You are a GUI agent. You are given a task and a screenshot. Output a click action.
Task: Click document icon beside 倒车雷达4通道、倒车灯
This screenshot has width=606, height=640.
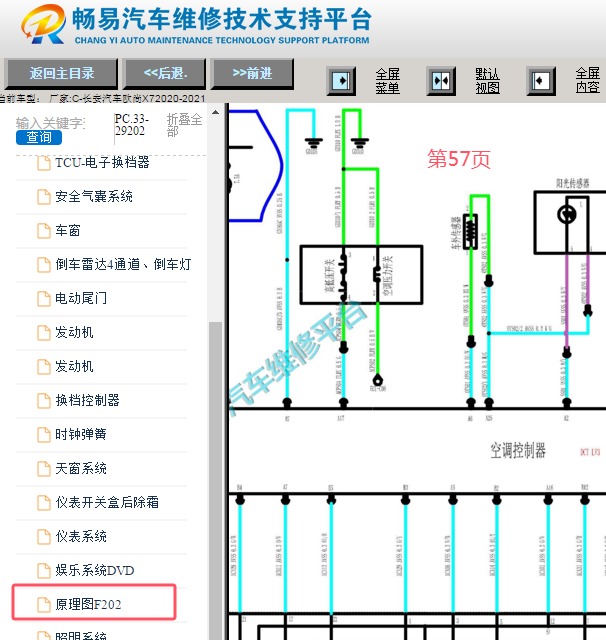pyautogui.click(x=44, y=265)
